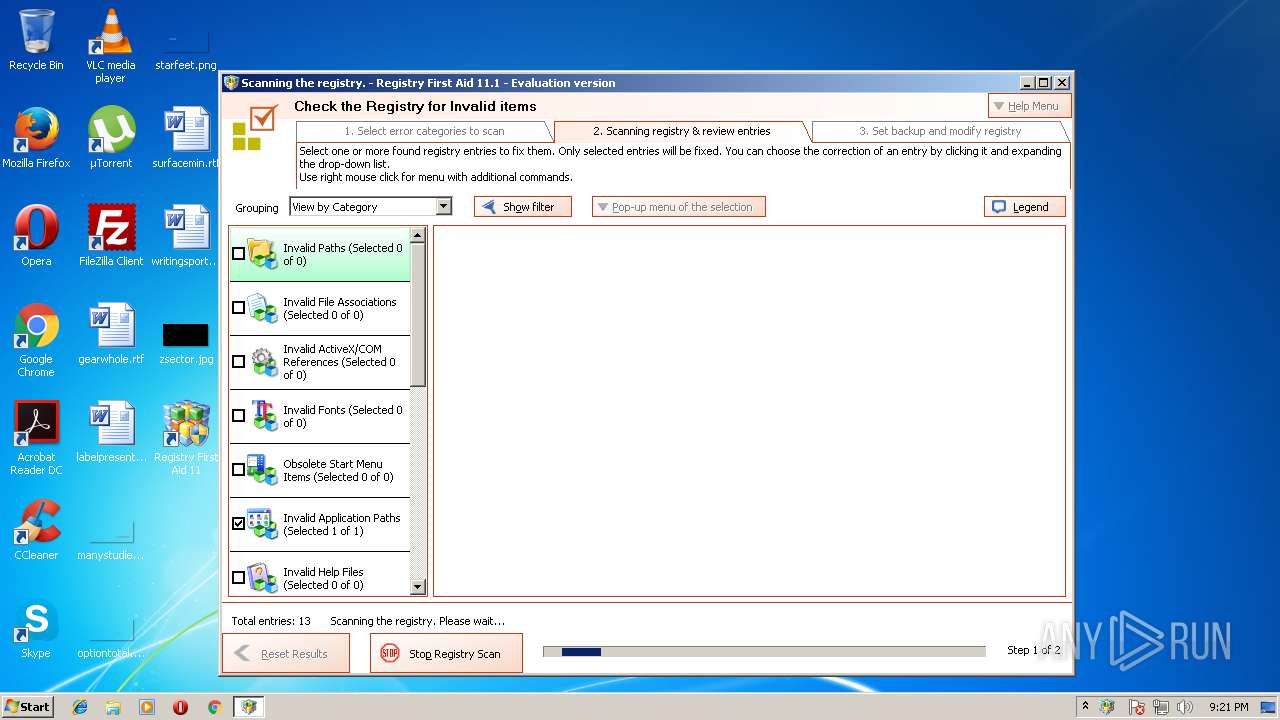Check the Invalid Help Files checkbox
The width and height of the screenshot is (1280, 720).
point(238,578)
